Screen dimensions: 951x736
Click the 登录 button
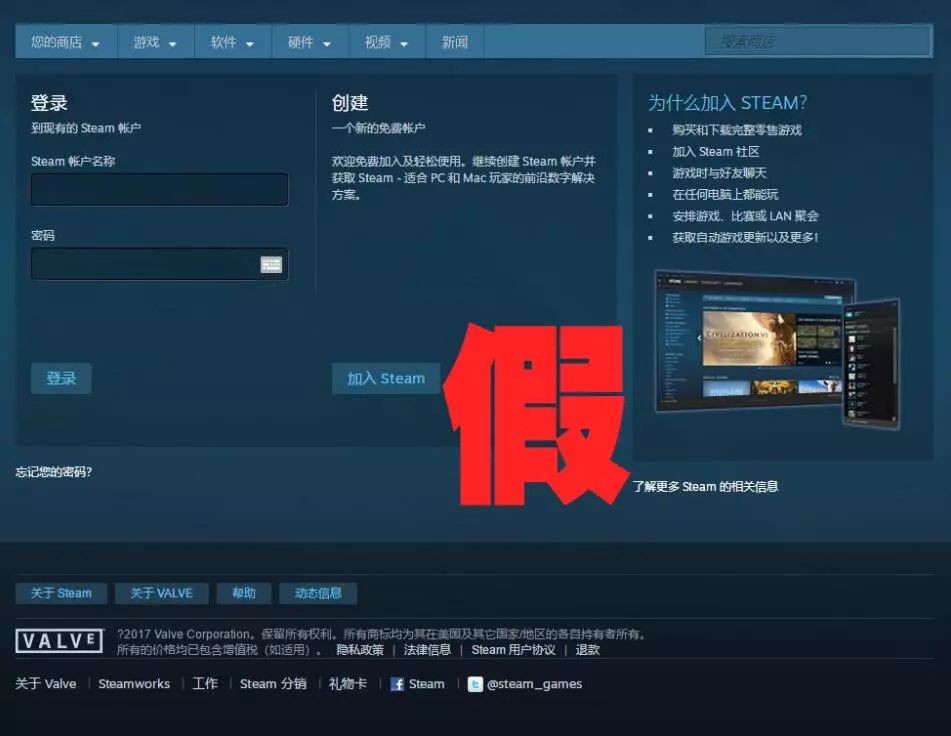61,378
